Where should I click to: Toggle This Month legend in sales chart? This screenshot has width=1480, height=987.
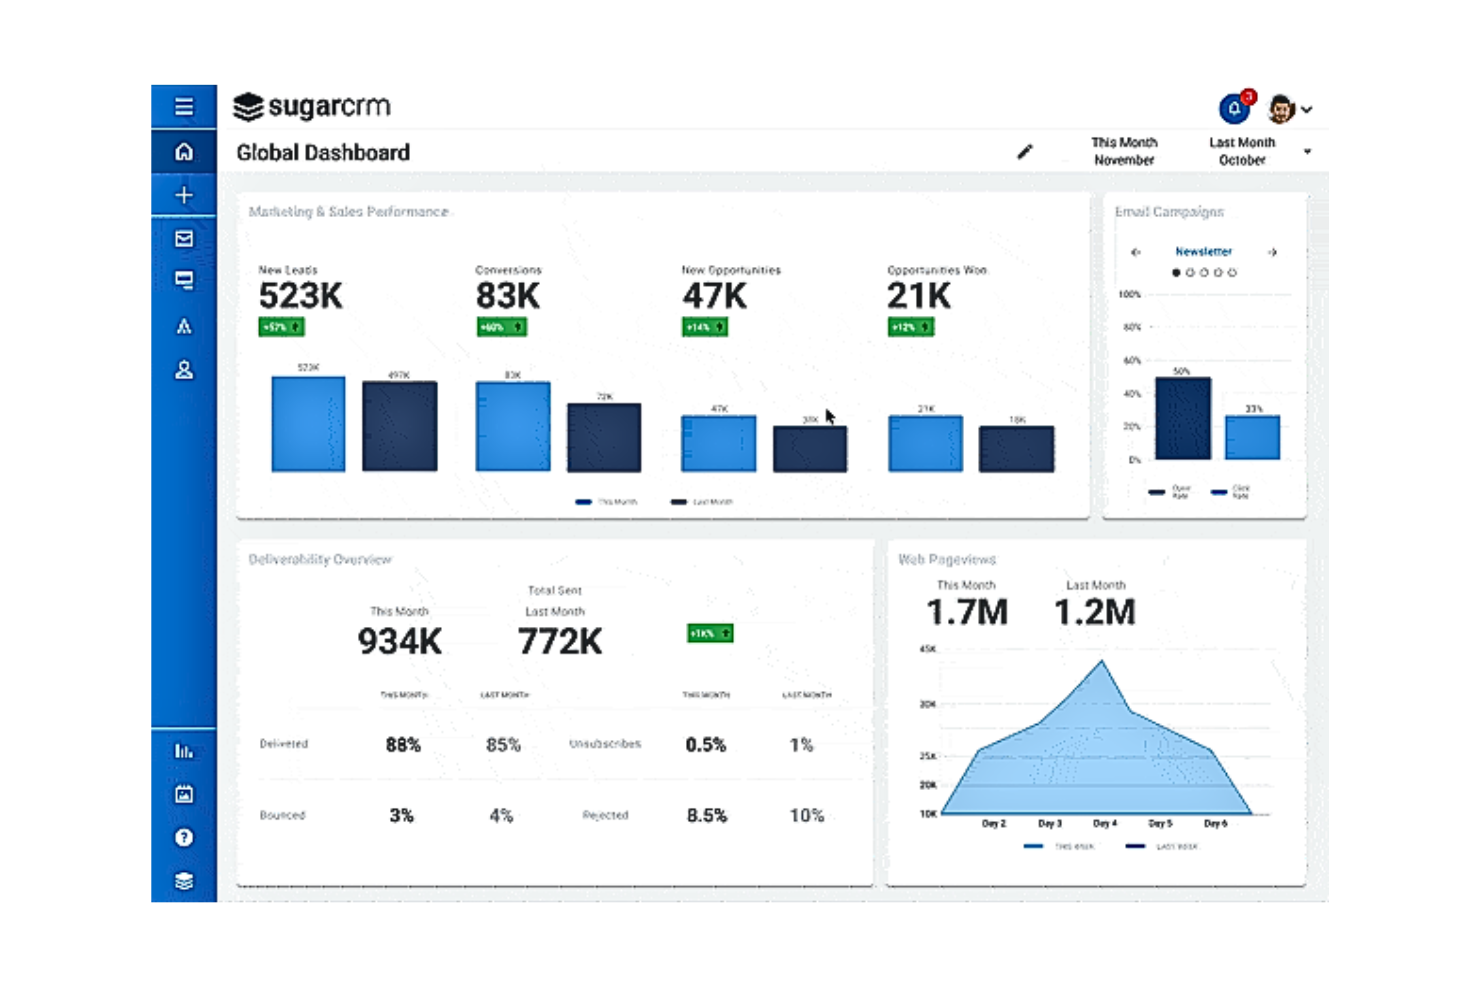click(606, 502)
